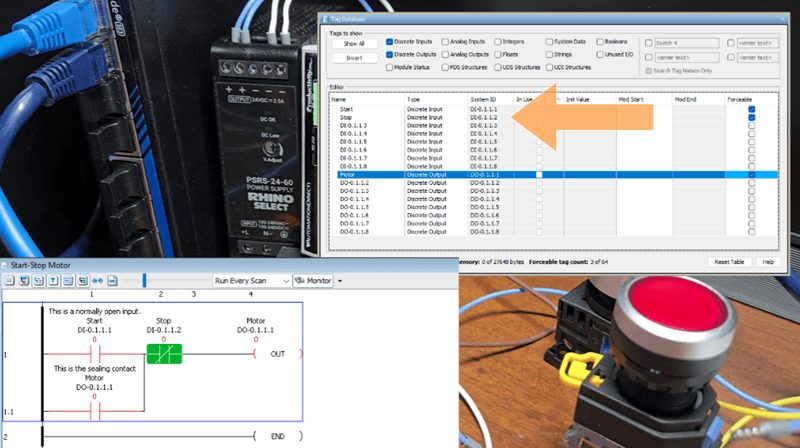Enable the Integers checkbox
Image resolution: width=800 pixels, height=448 pixels.
pos(497,42)
